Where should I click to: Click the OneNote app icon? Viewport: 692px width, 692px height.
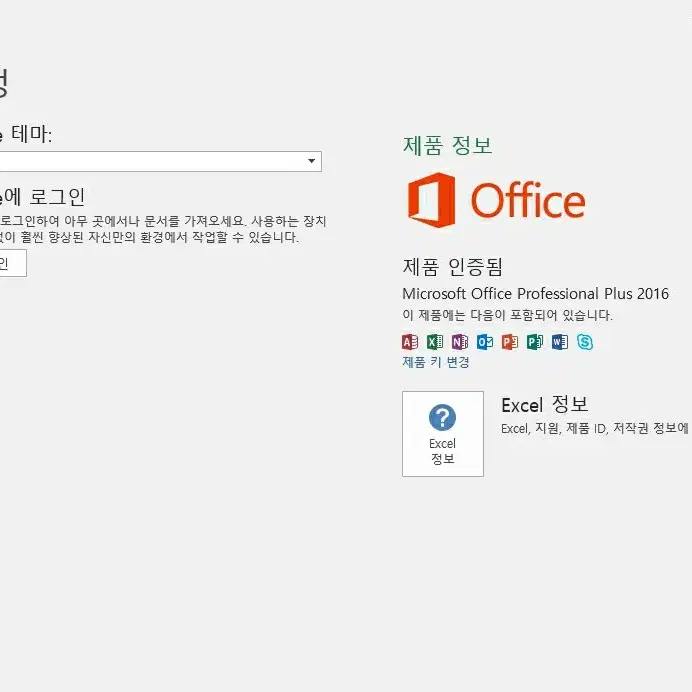[460, 342]
